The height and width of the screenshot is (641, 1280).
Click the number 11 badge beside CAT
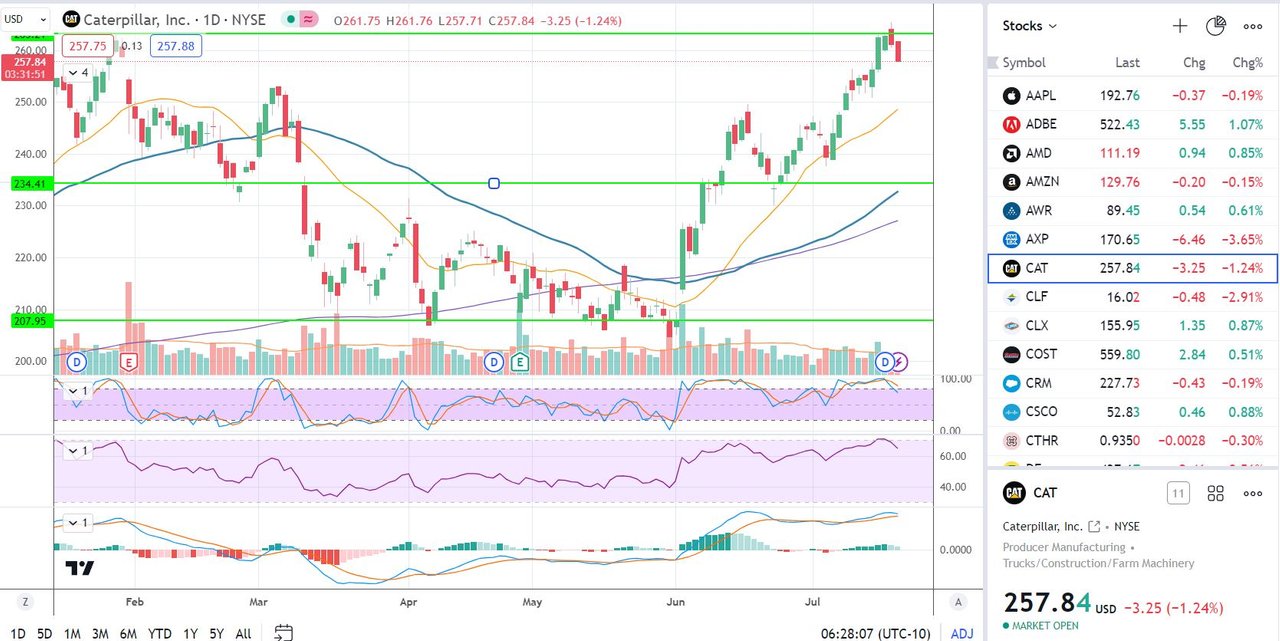(1178, 493)
